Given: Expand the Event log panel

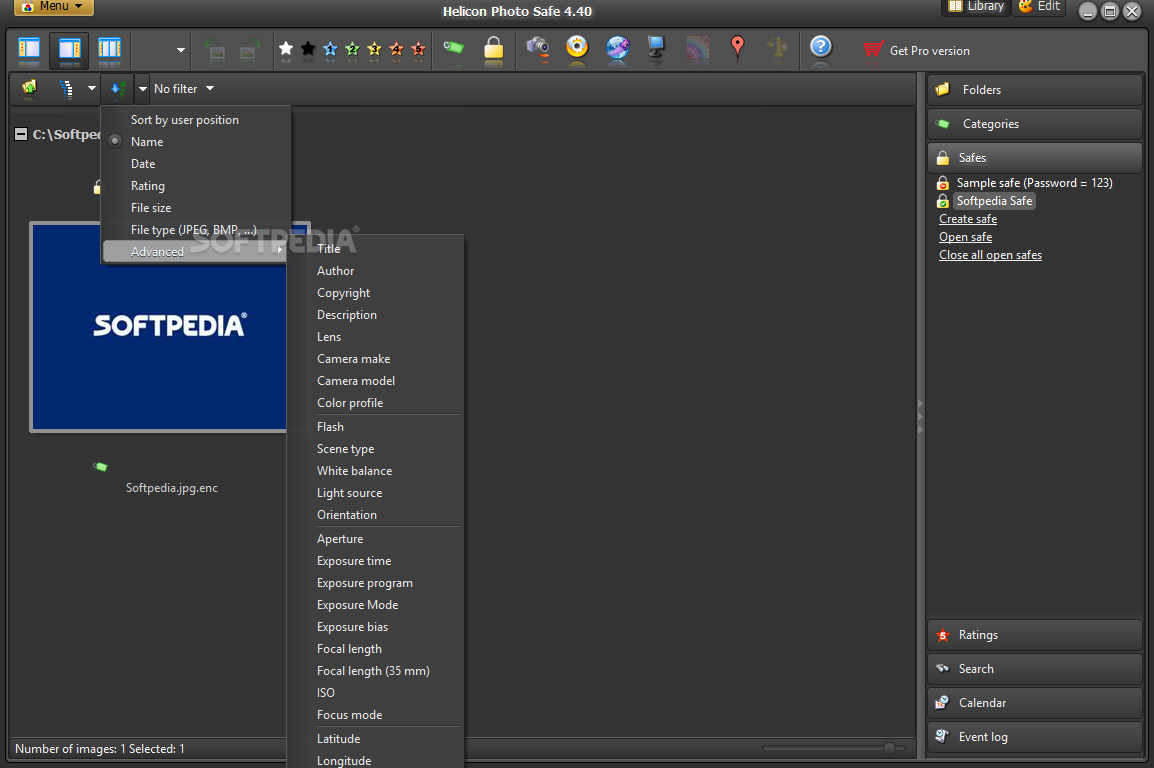Looking at the screenshot, I should coord(1035,736).
